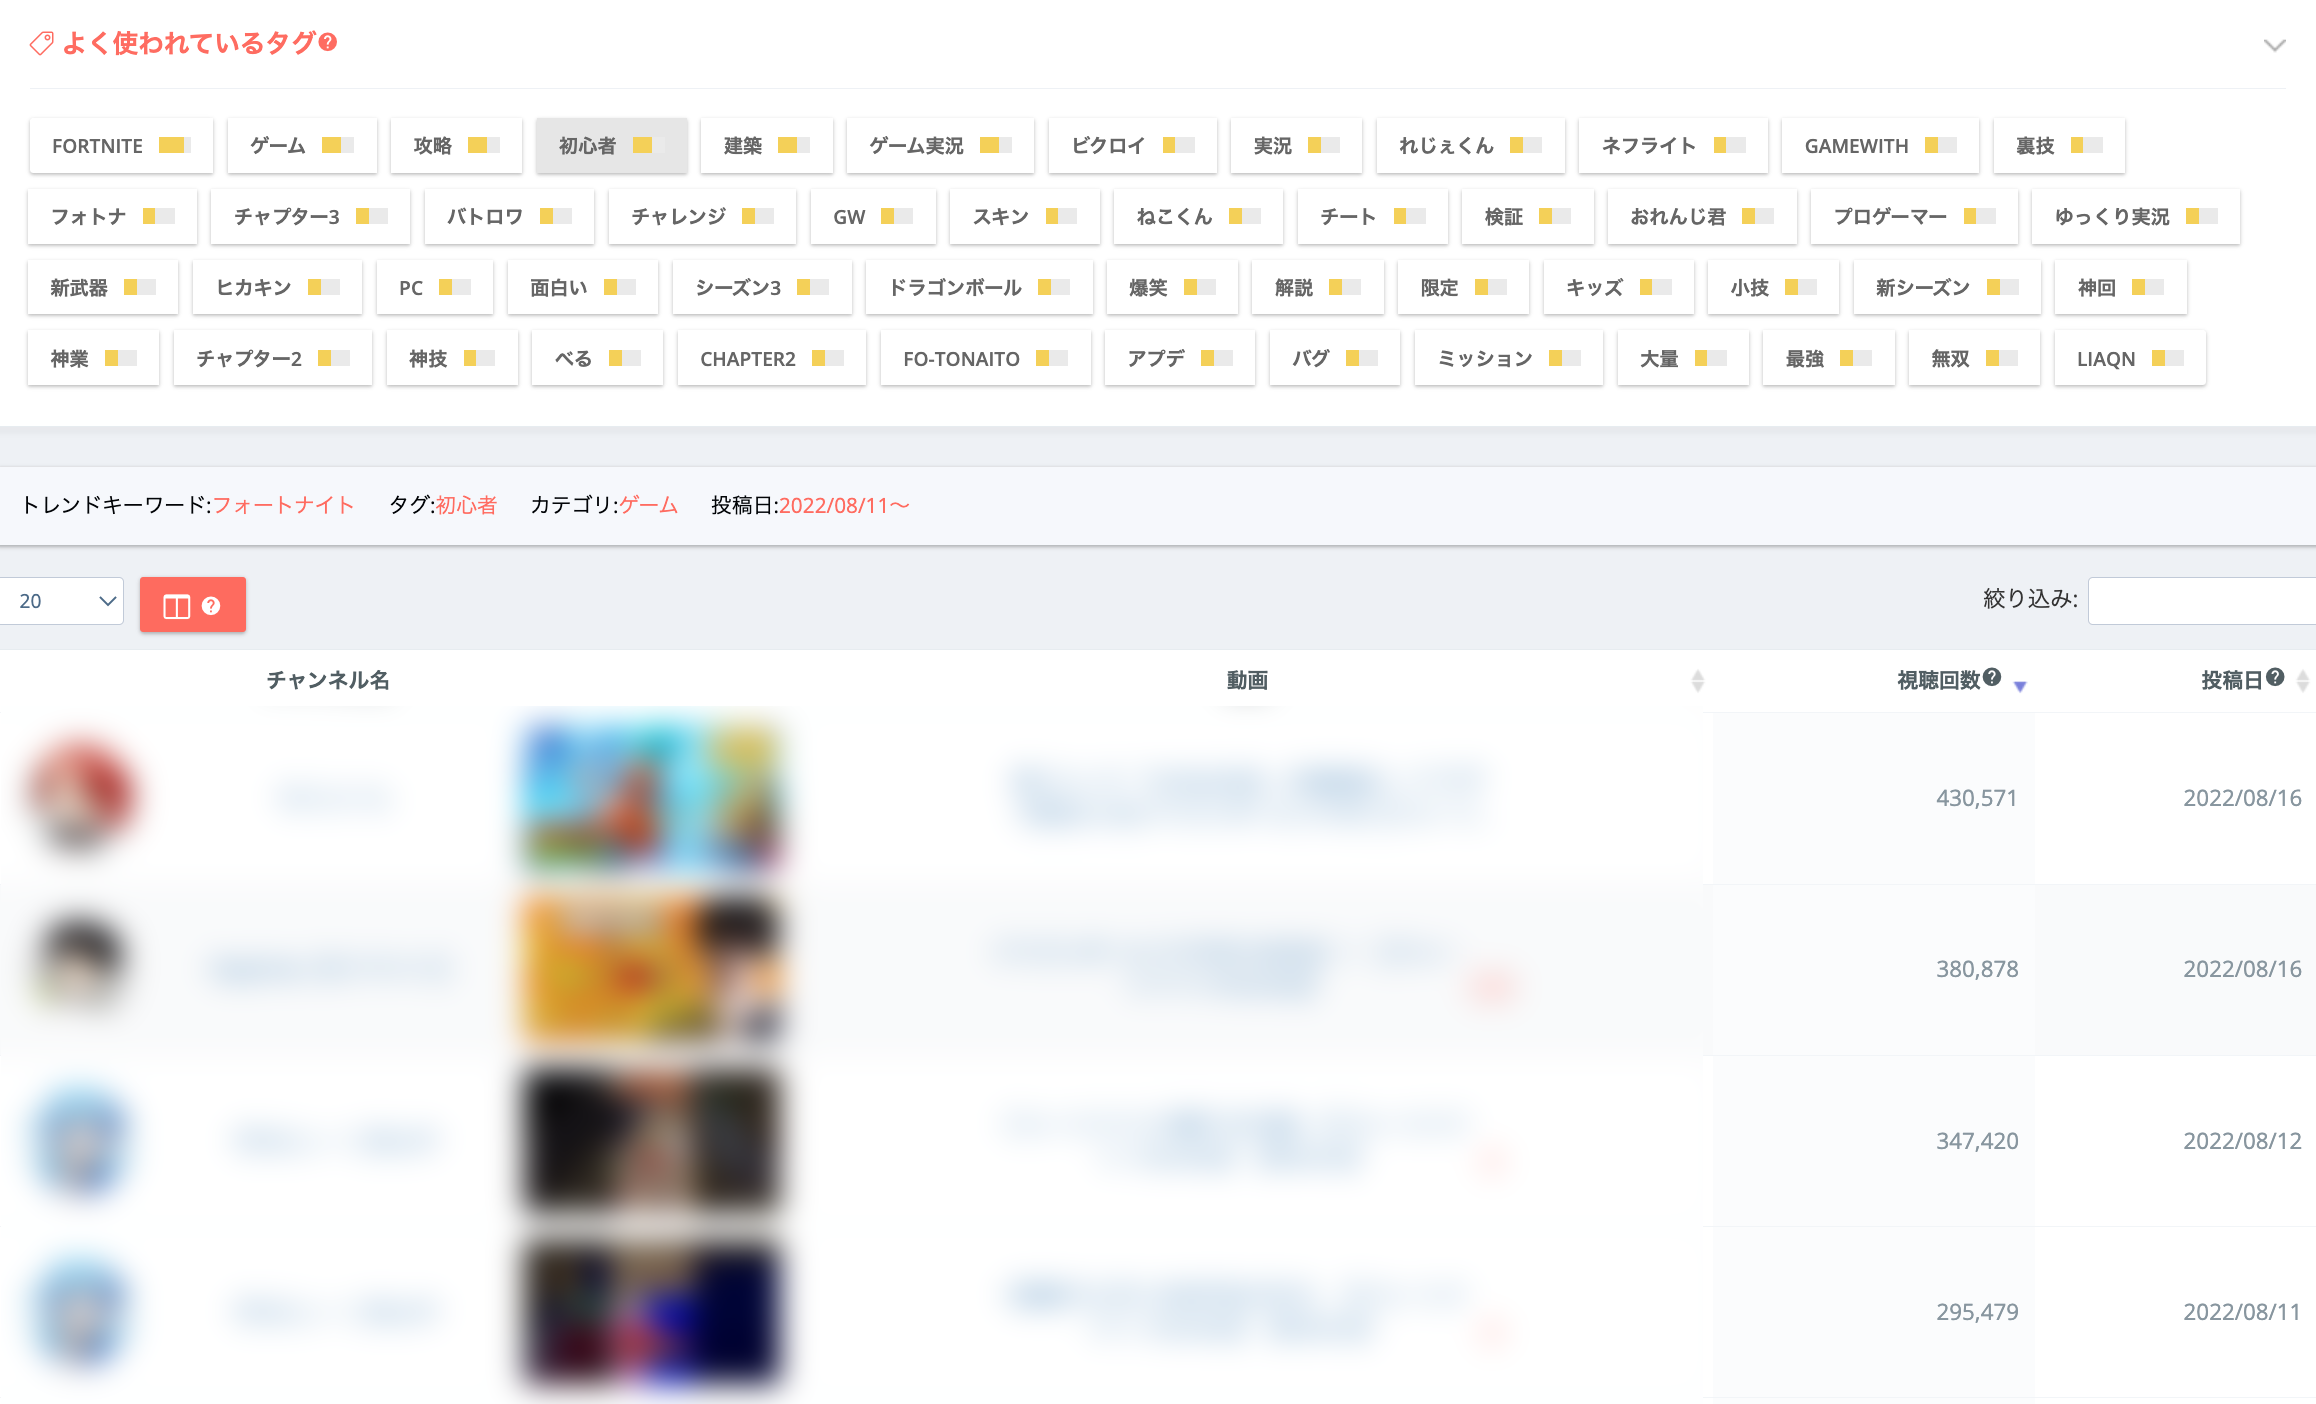The height and width of the screenshot is (1404, 2316).
Task: Click the 絞り込み filter input field
Action: pyautogui.click(x=2200, y=601)
